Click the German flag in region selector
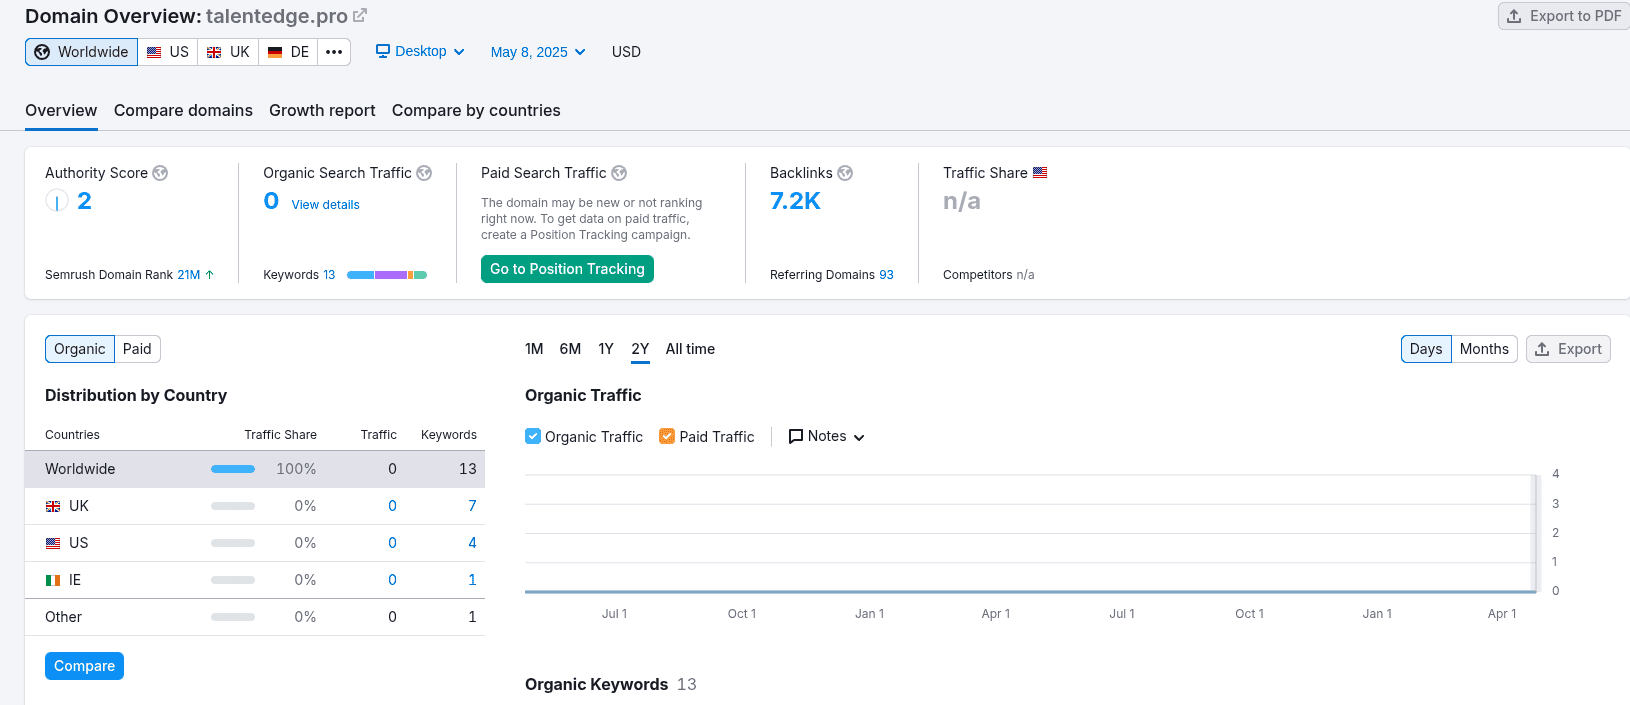Screen dimensions: 1630x705 coord(275,52)
